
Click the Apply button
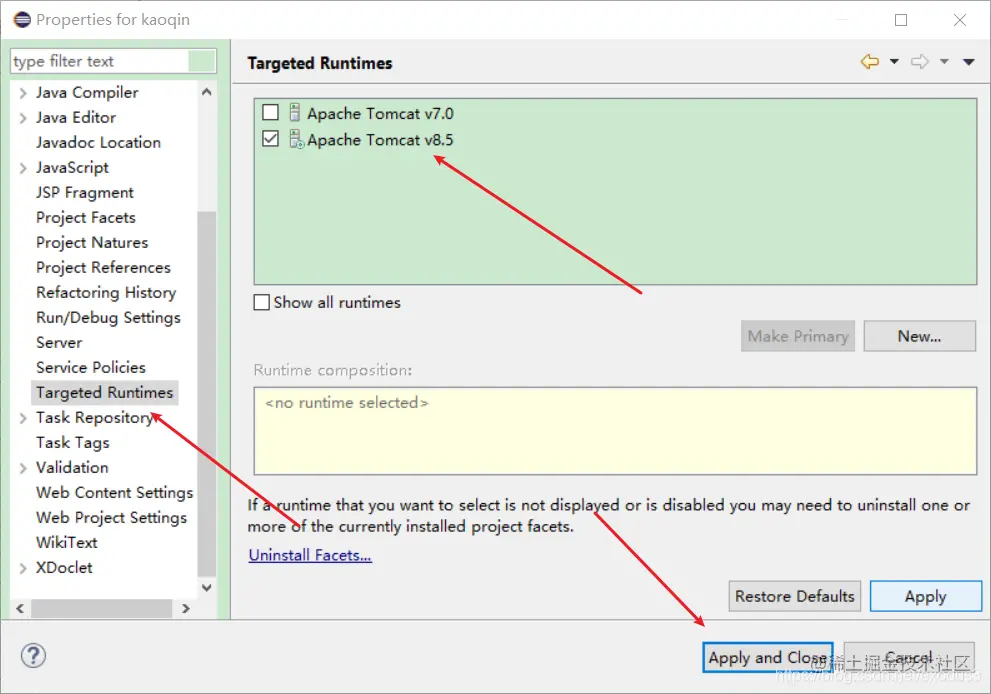(x=926, y=596)
